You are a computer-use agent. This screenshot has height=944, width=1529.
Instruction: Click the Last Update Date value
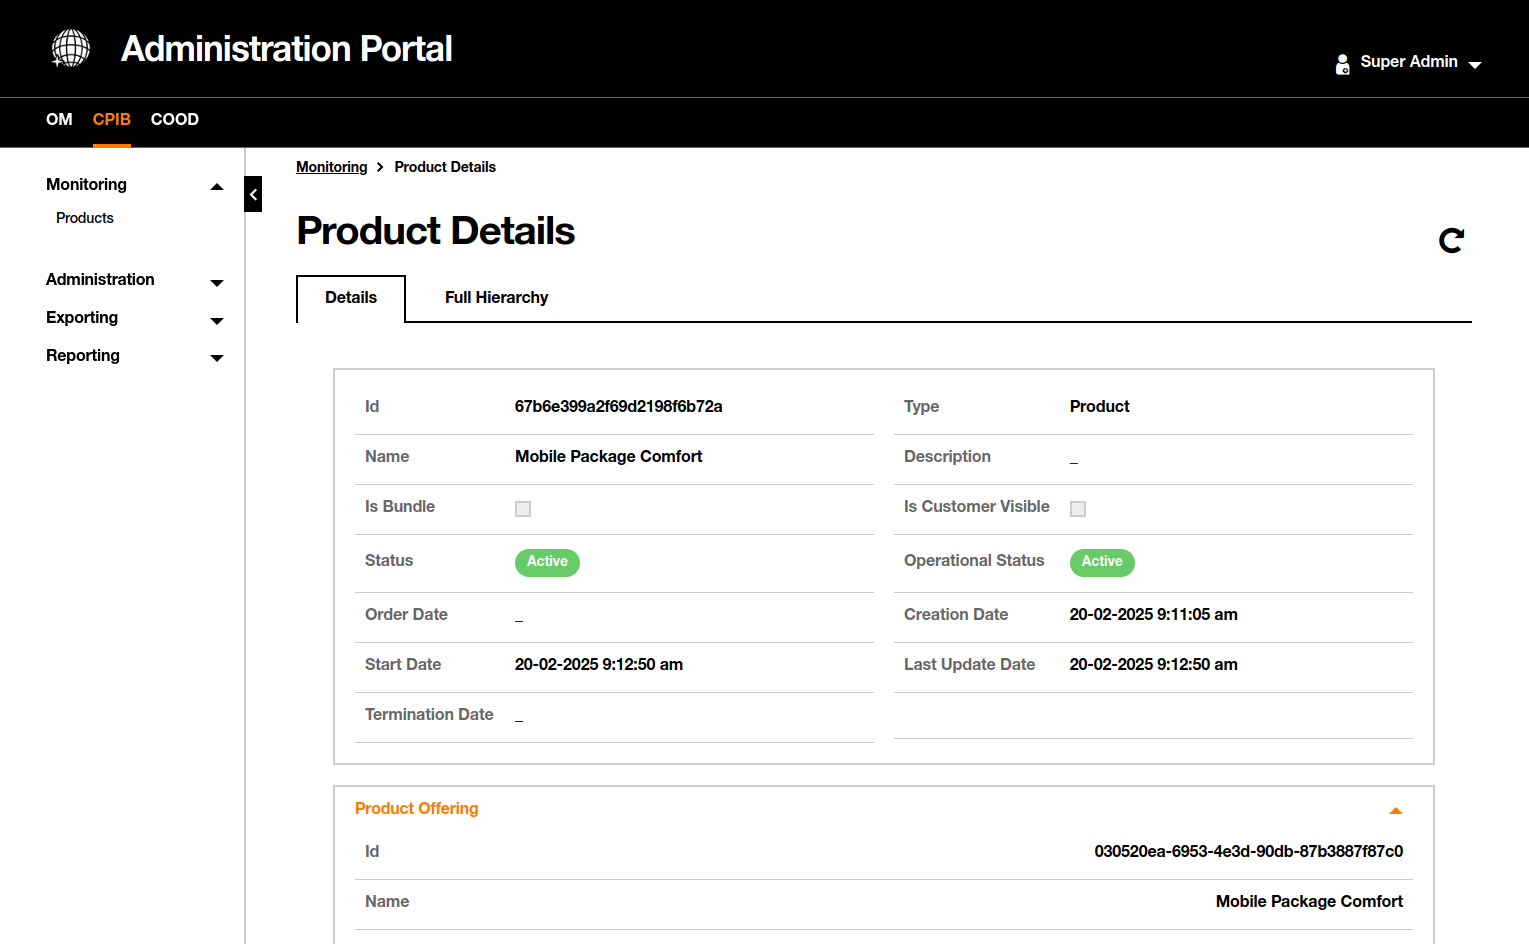tap(1154, 664)
